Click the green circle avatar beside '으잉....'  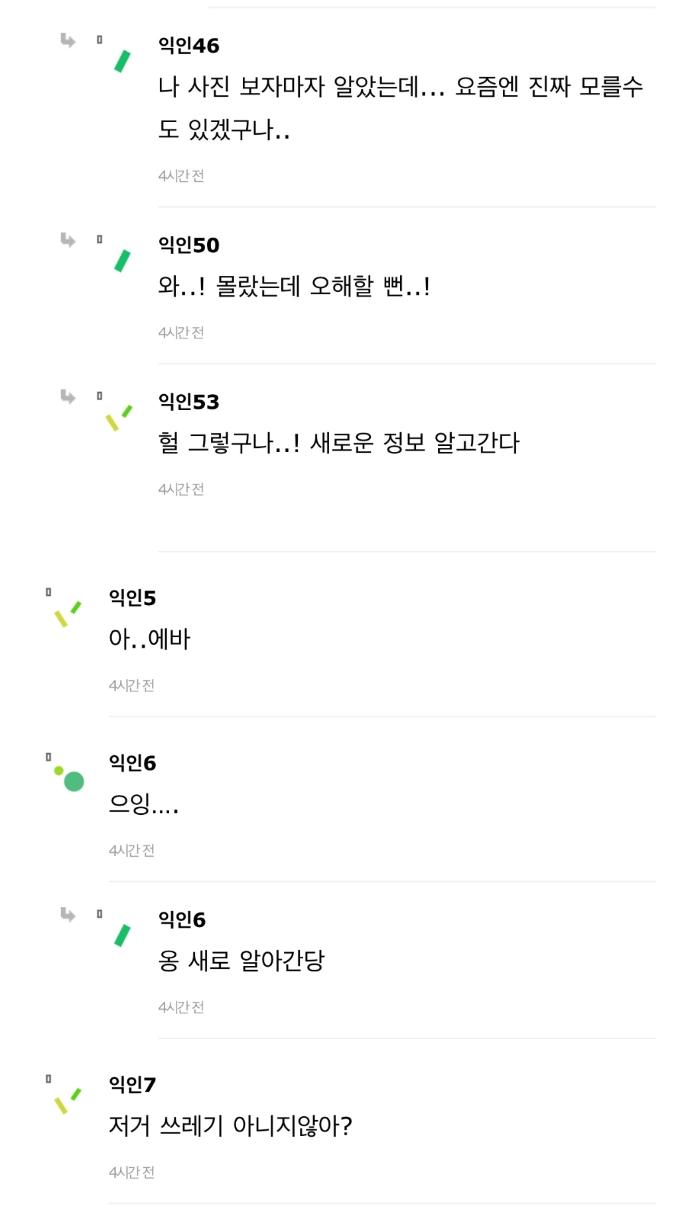click(x=70, y=778)
